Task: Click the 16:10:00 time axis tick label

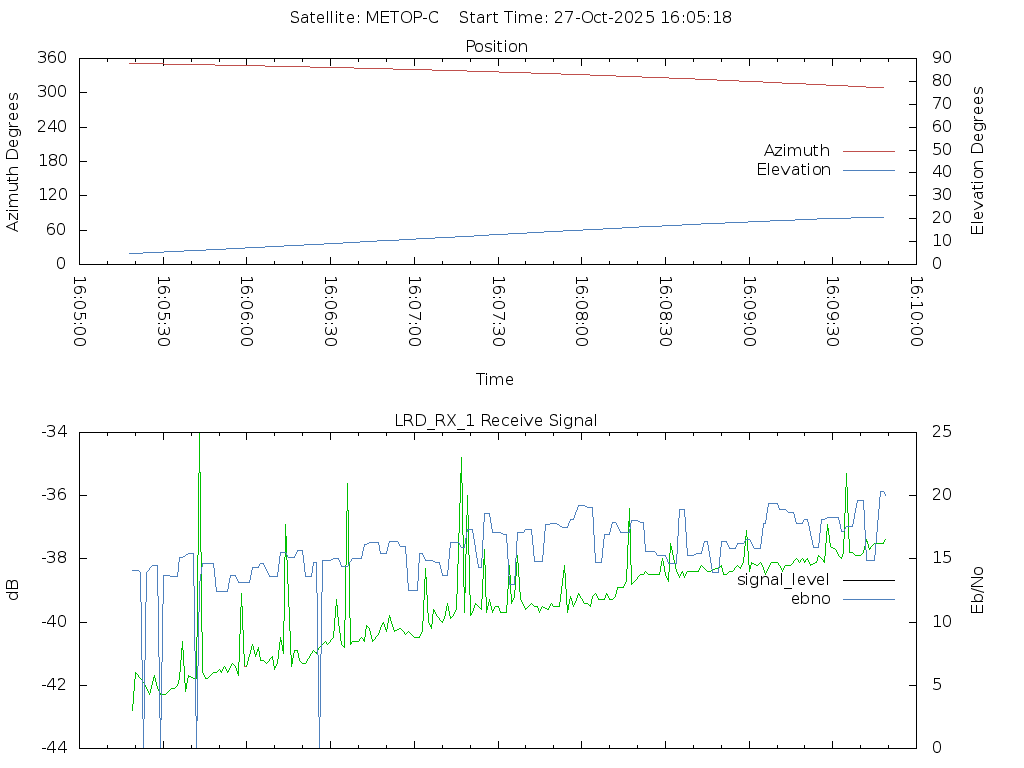Action: [914, 311]
